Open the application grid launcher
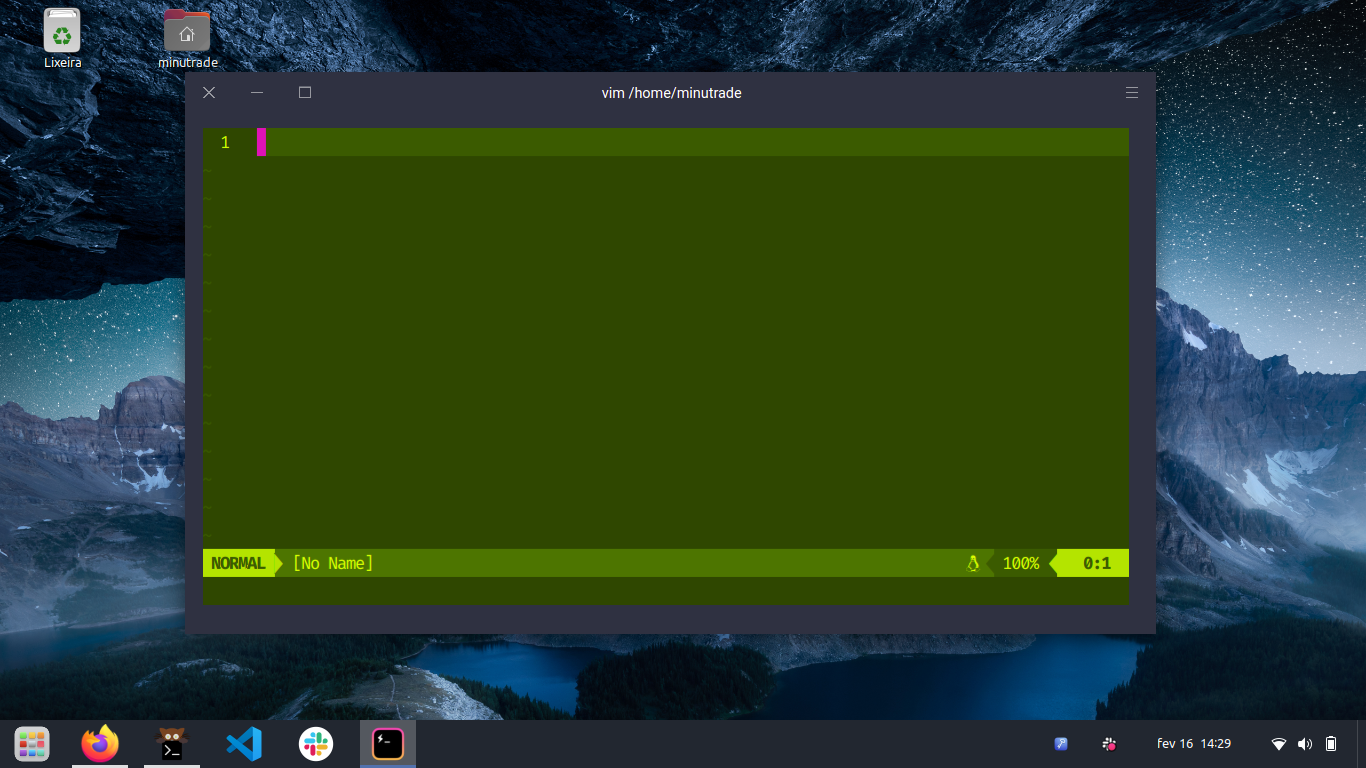This screenshot has height=768, width=1366. [x=31, y=743]
